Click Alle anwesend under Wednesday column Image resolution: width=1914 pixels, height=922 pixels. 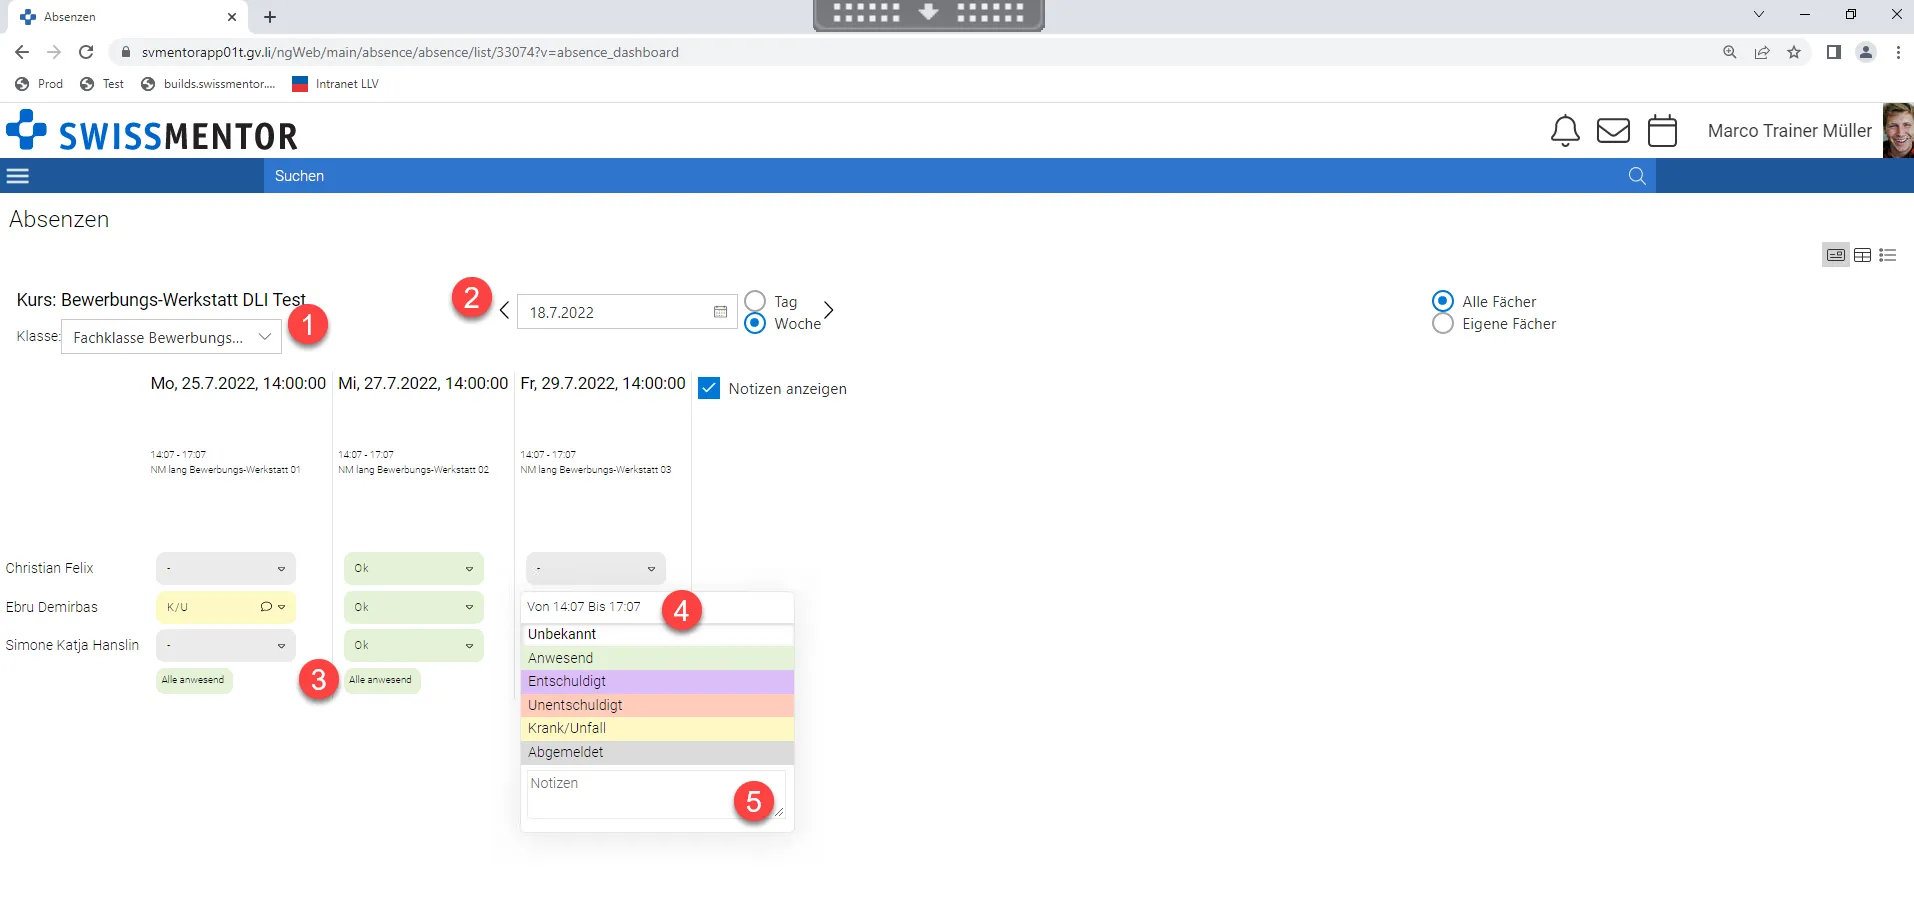[x=381, y=680]
